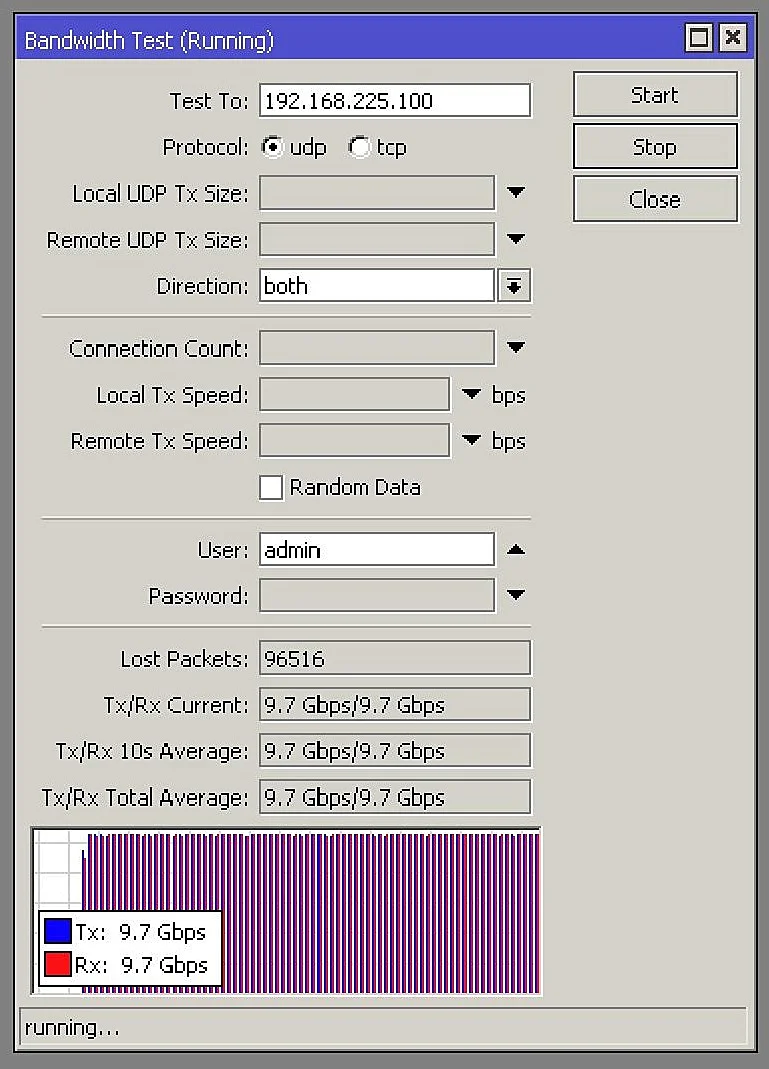Viewport: 769px width, 1069px height.
Task: Close the window with title bar X
Action: (733, 39)
